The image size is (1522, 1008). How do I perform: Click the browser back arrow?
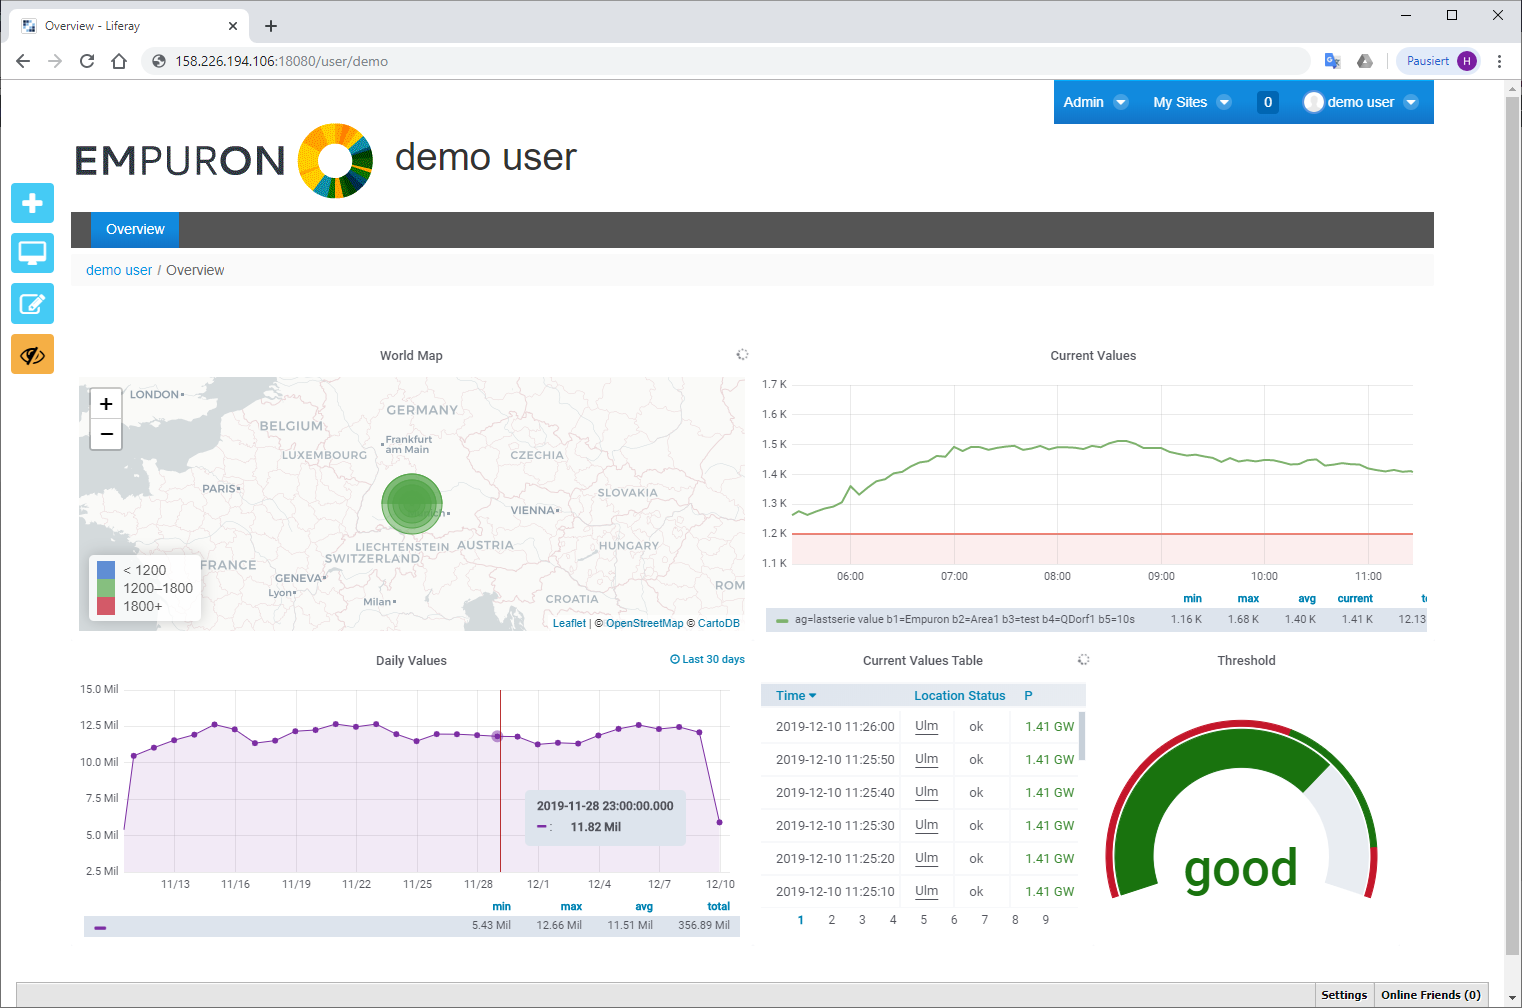[x=23, y=61]
